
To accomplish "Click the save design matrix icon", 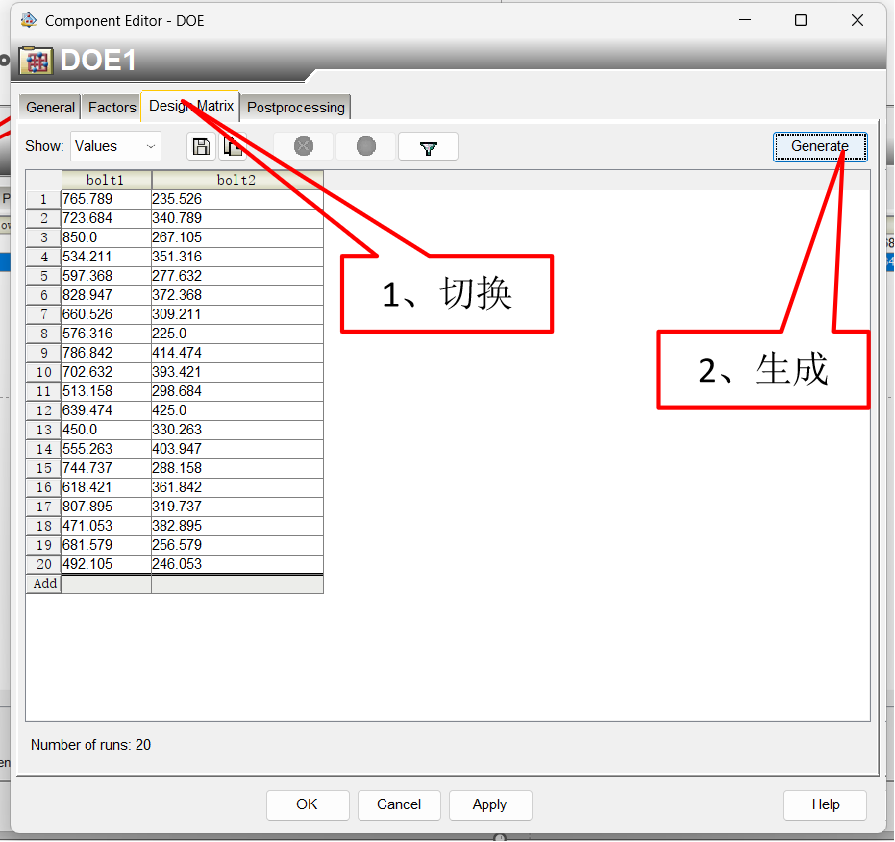I will (201, 147).
